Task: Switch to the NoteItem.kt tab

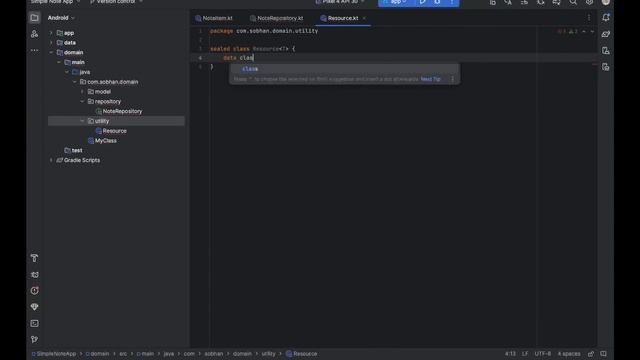Action: pyautogui.click(x=214, y=18)
